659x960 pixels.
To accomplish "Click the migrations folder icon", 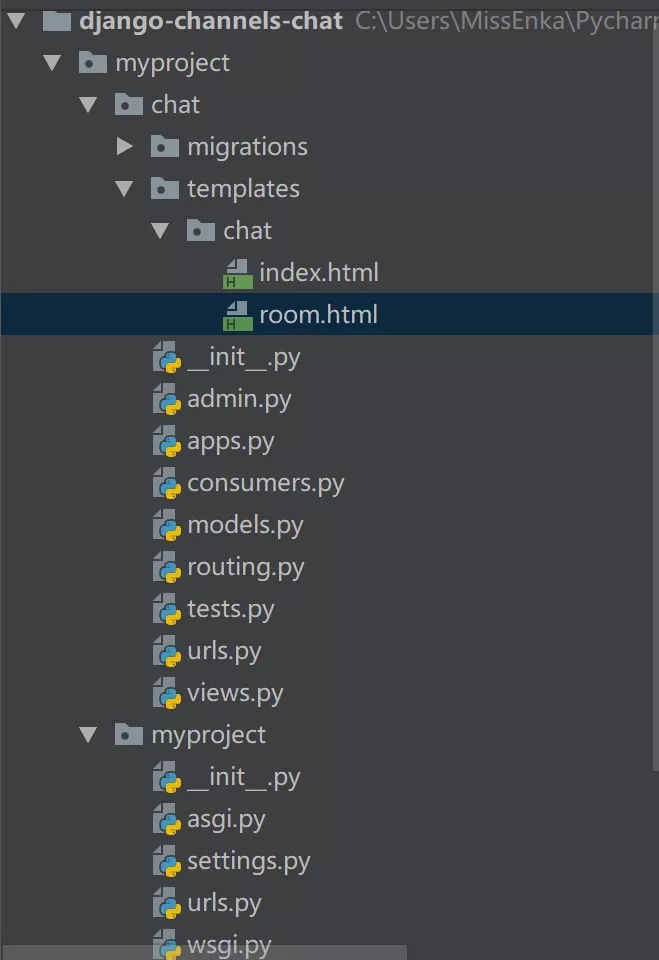I will click(x=164, y=147).
